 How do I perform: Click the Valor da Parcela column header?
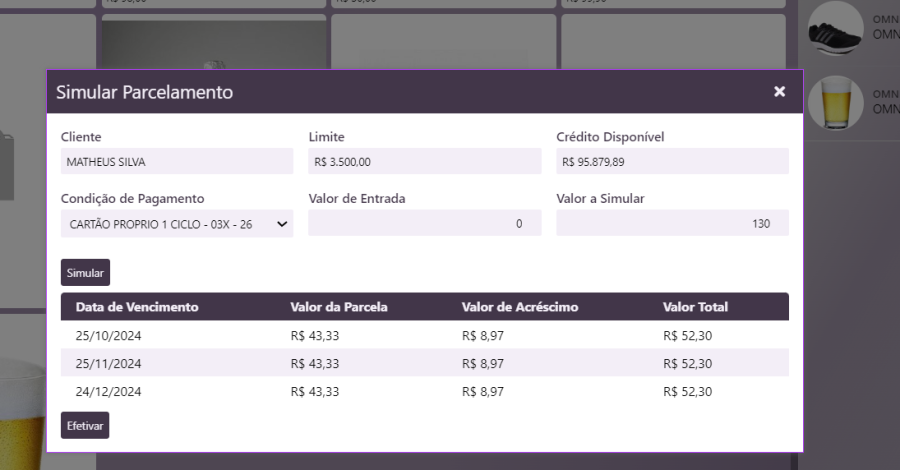(338, 307)
